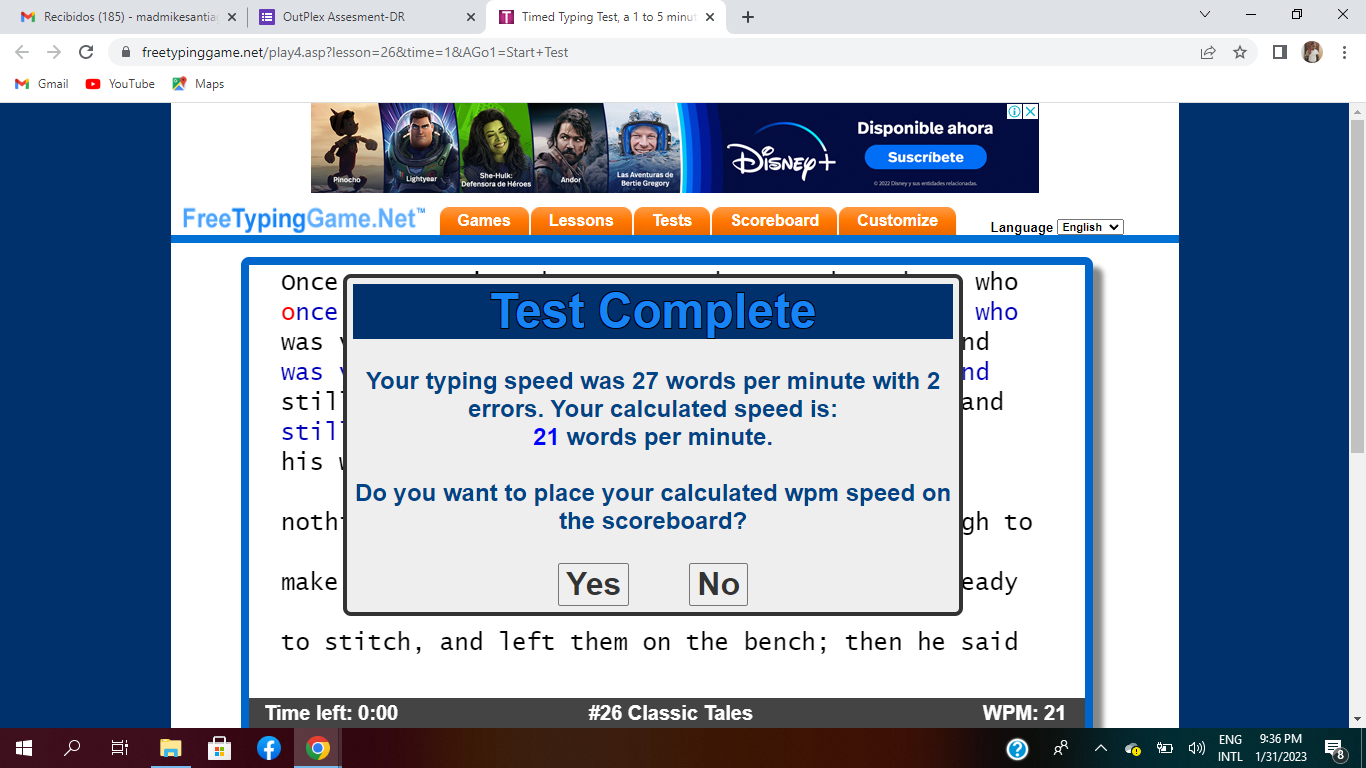Open the Chrome profile avatar
The width and height of the screenshot is (1366, 768).
1312,52
